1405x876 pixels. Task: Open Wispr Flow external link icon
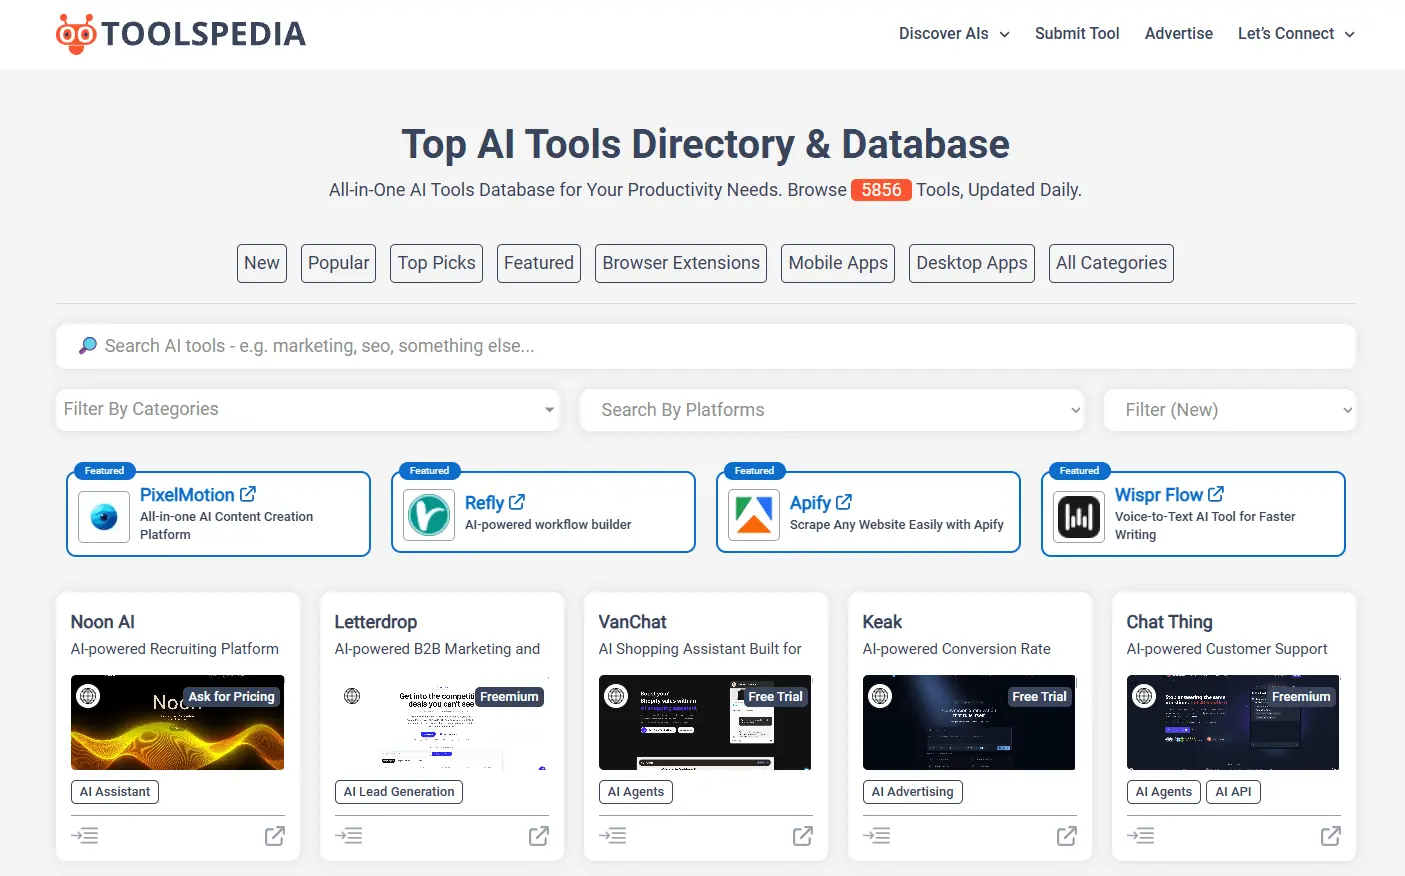[1216, 494]
